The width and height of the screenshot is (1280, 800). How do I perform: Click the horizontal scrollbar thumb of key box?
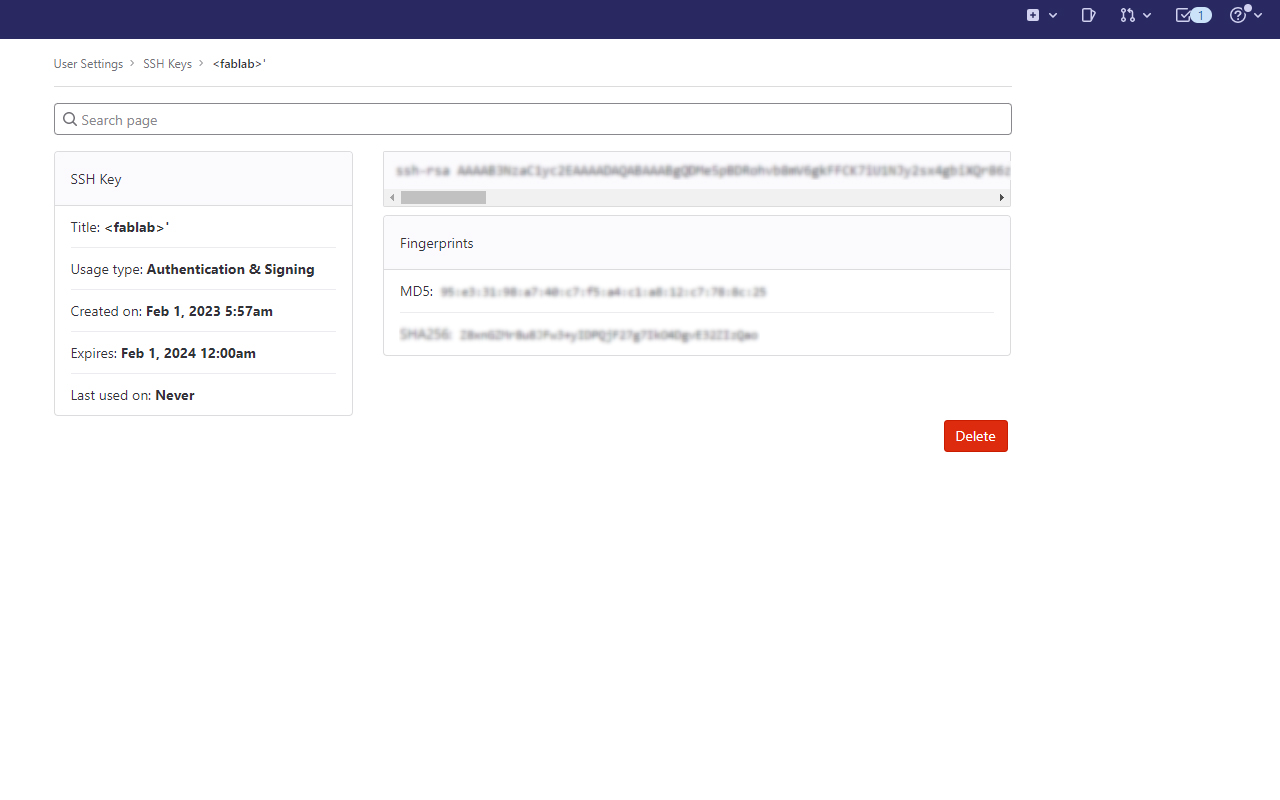[443, 198]
